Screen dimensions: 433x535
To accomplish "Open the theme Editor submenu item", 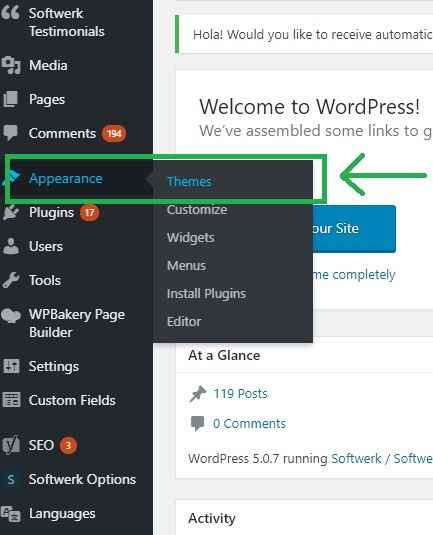I will (x=184, y=321).
